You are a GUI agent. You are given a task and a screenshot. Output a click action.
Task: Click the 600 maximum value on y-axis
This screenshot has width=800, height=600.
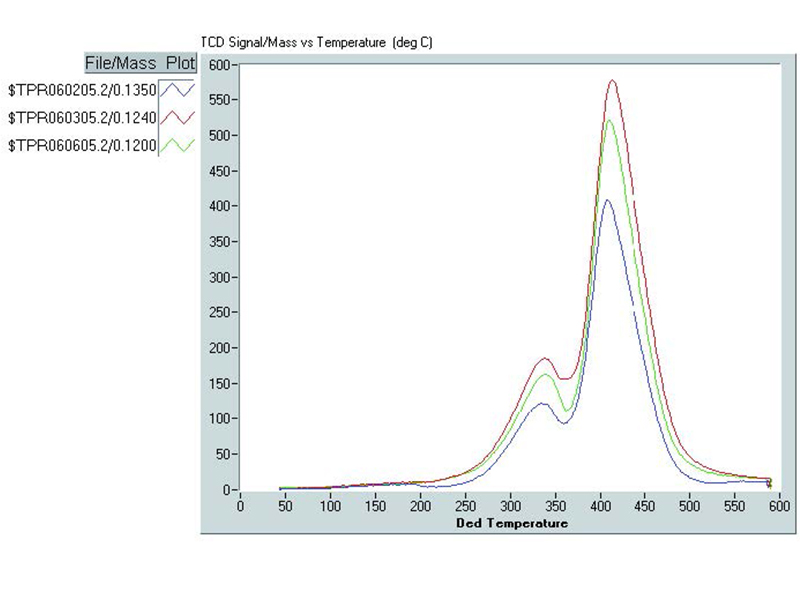click(x=220, y=64)
